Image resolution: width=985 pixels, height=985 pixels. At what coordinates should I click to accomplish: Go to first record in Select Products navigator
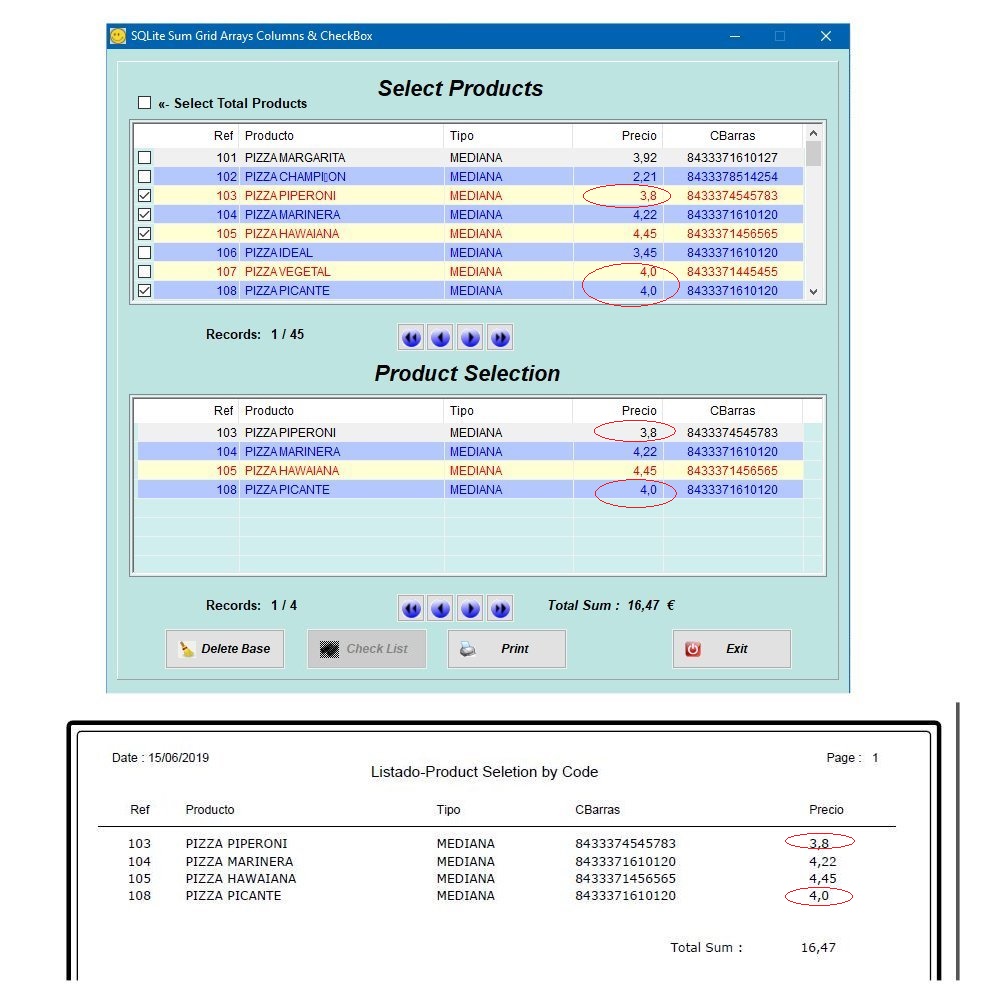411,338
